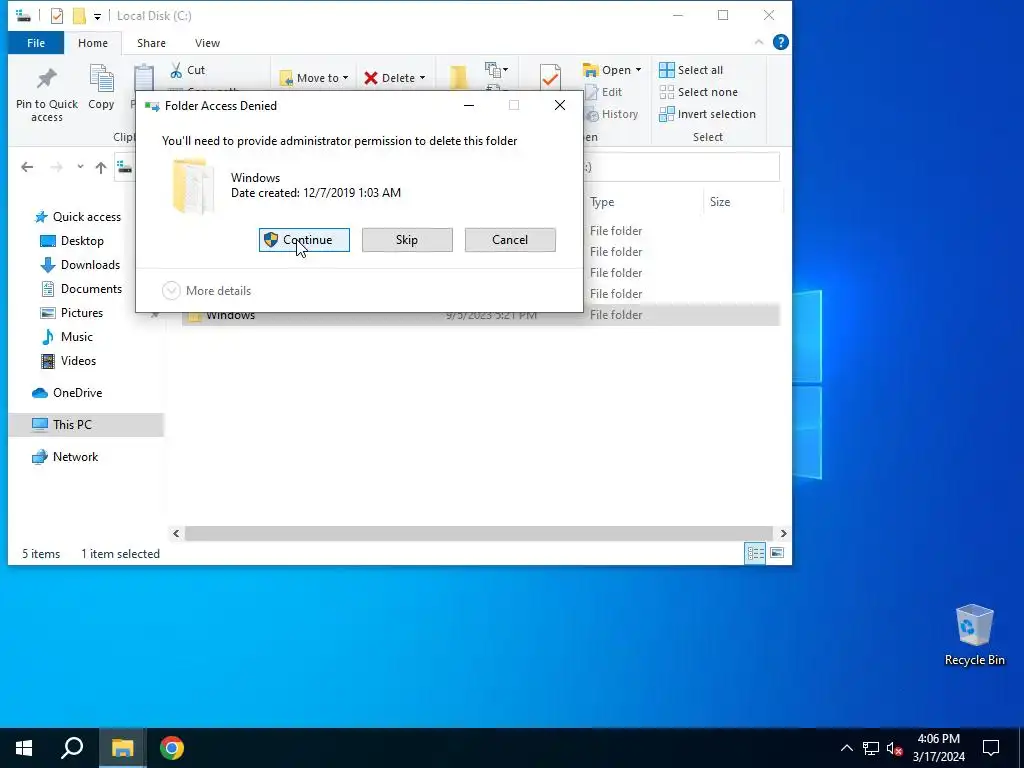This screenshot has height=768, width=1024.
Task: Click Edit in the ribbon
Action: (x=603, y=92)
